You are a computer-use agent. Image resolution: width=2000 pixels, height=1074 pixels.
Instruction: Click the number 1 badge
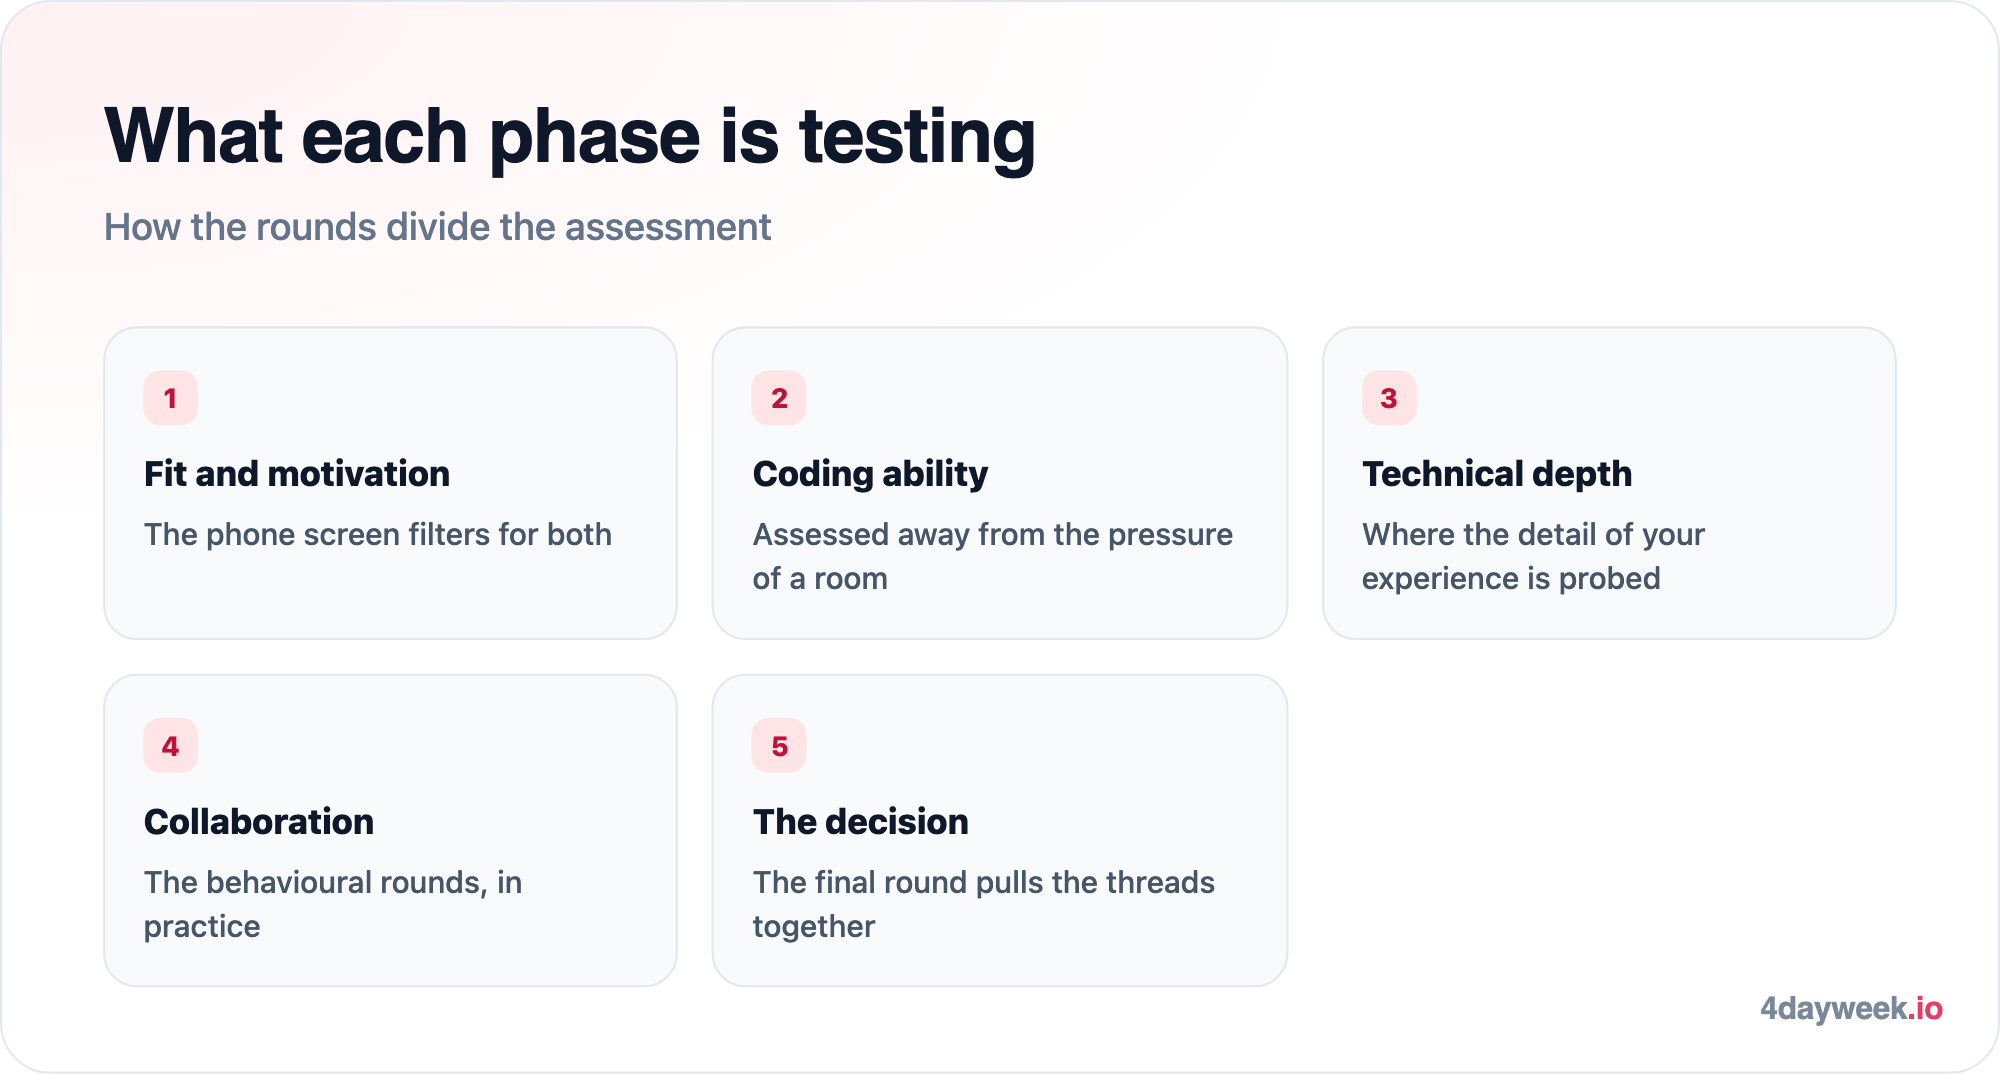[x=170, y=398]
